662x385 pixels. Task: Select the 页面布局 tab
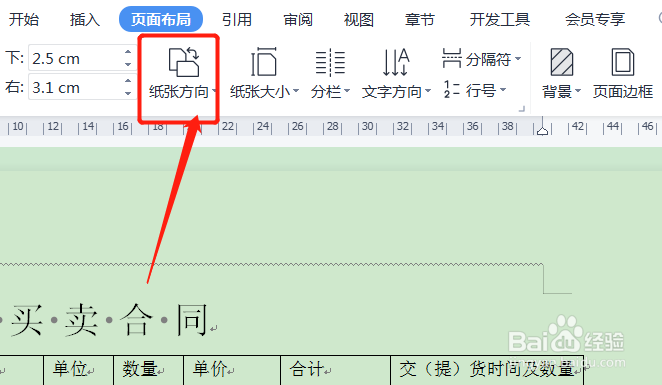(161, 19)
